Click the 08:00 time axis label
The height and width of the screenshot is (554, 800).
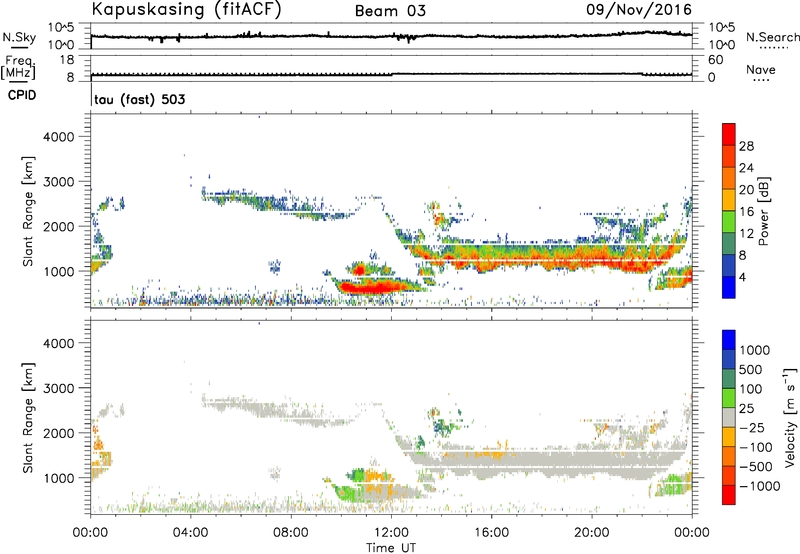click(x=291, y=533)
